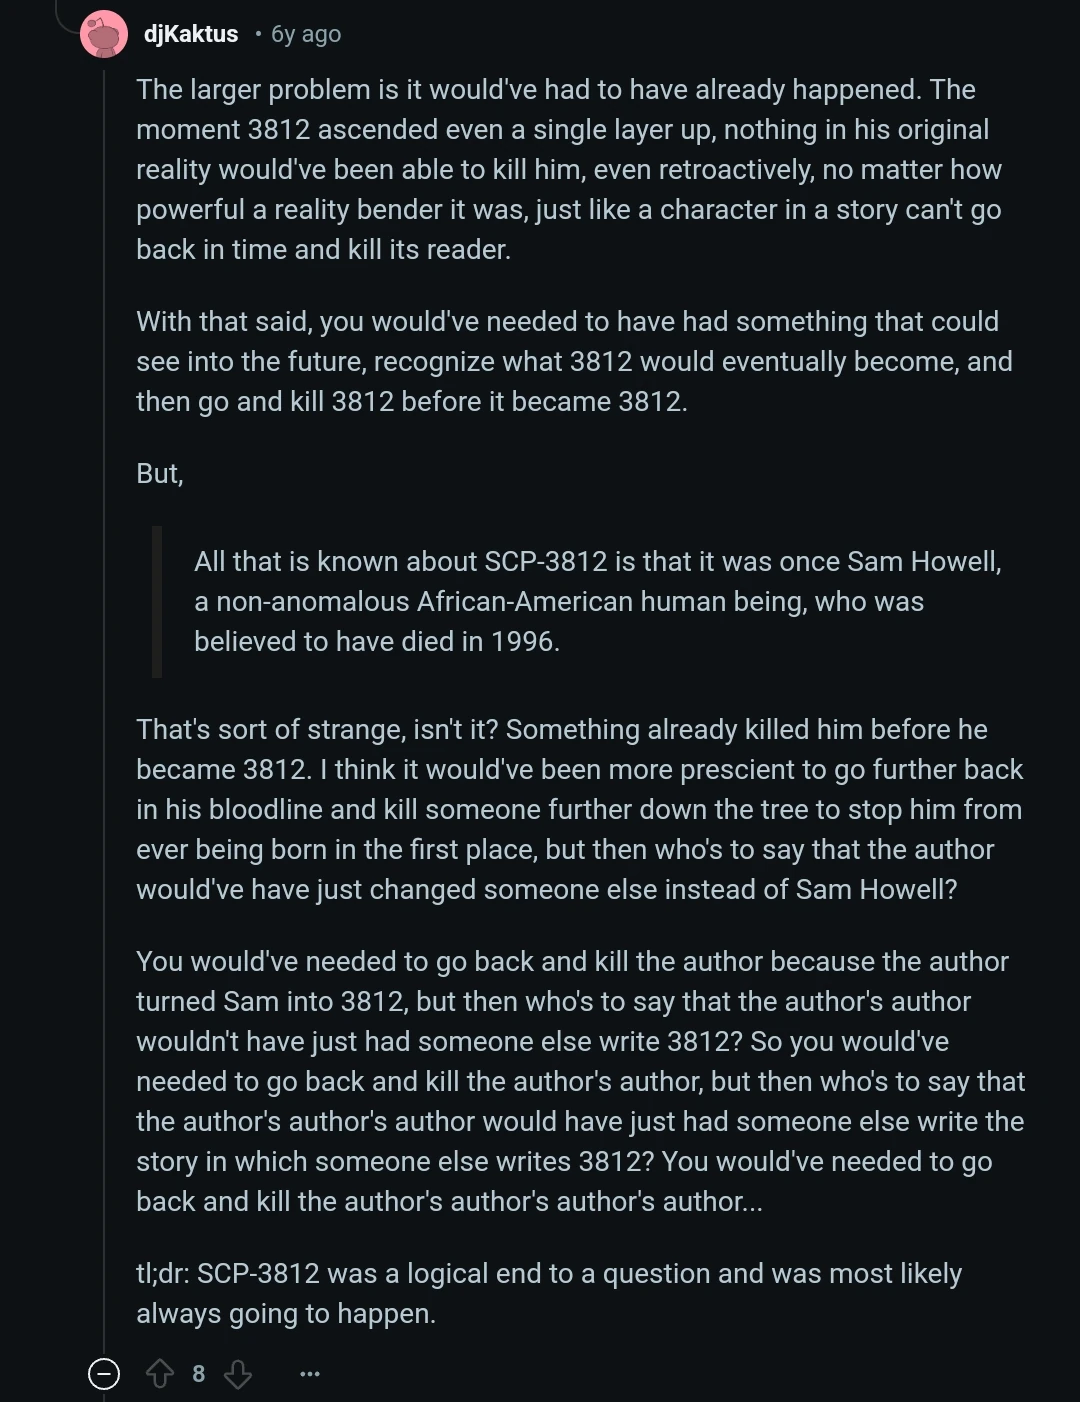Click the djKaktus user avatar
This screenshot has height=1402, width=1080.
tap(104, 35)
